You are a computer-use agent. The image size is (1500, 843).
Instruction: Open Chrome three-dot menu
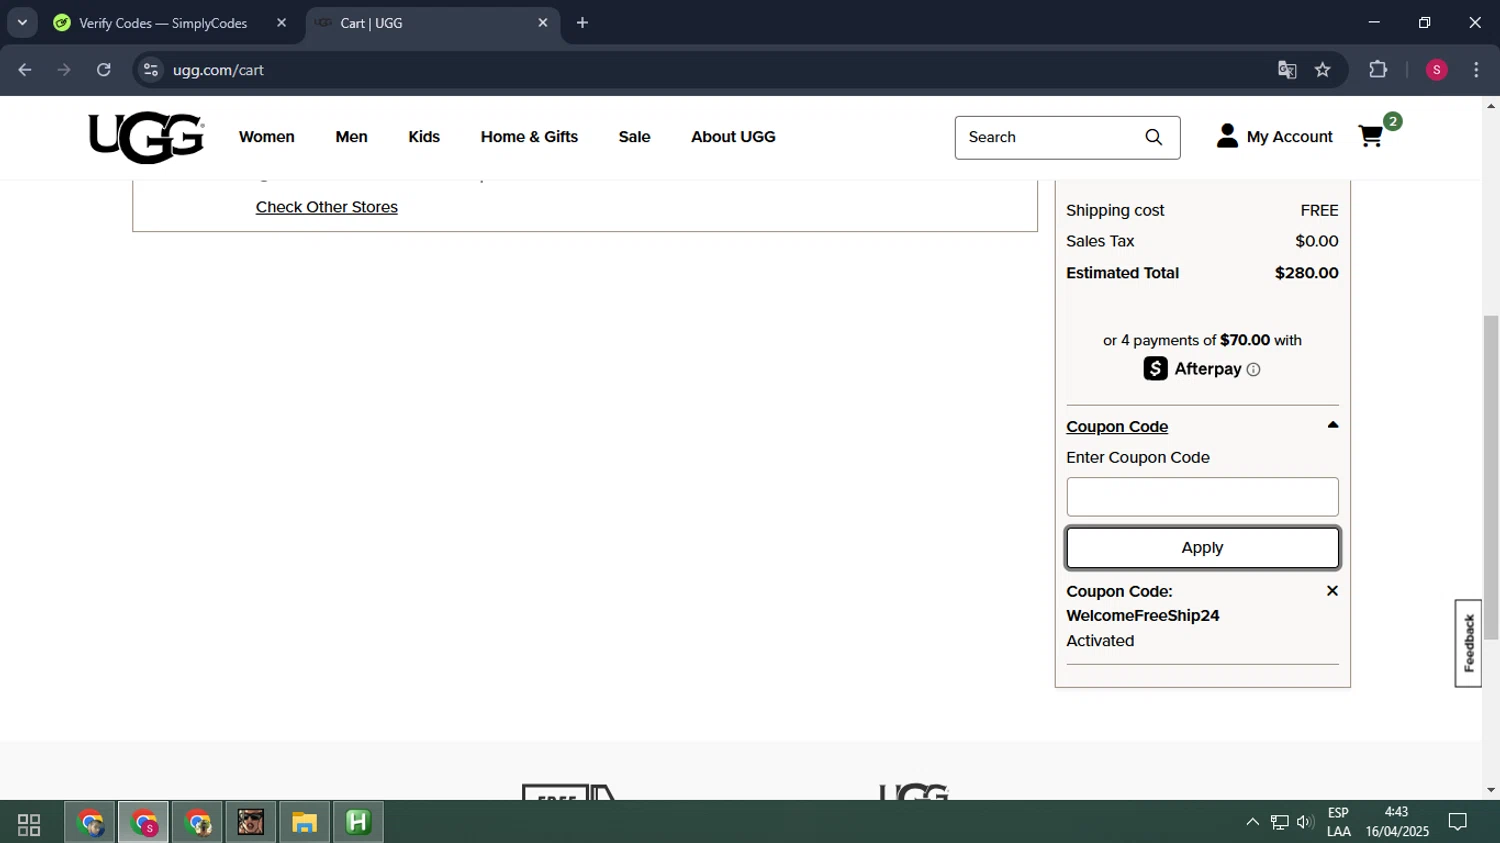click(x=1476, y=70)
